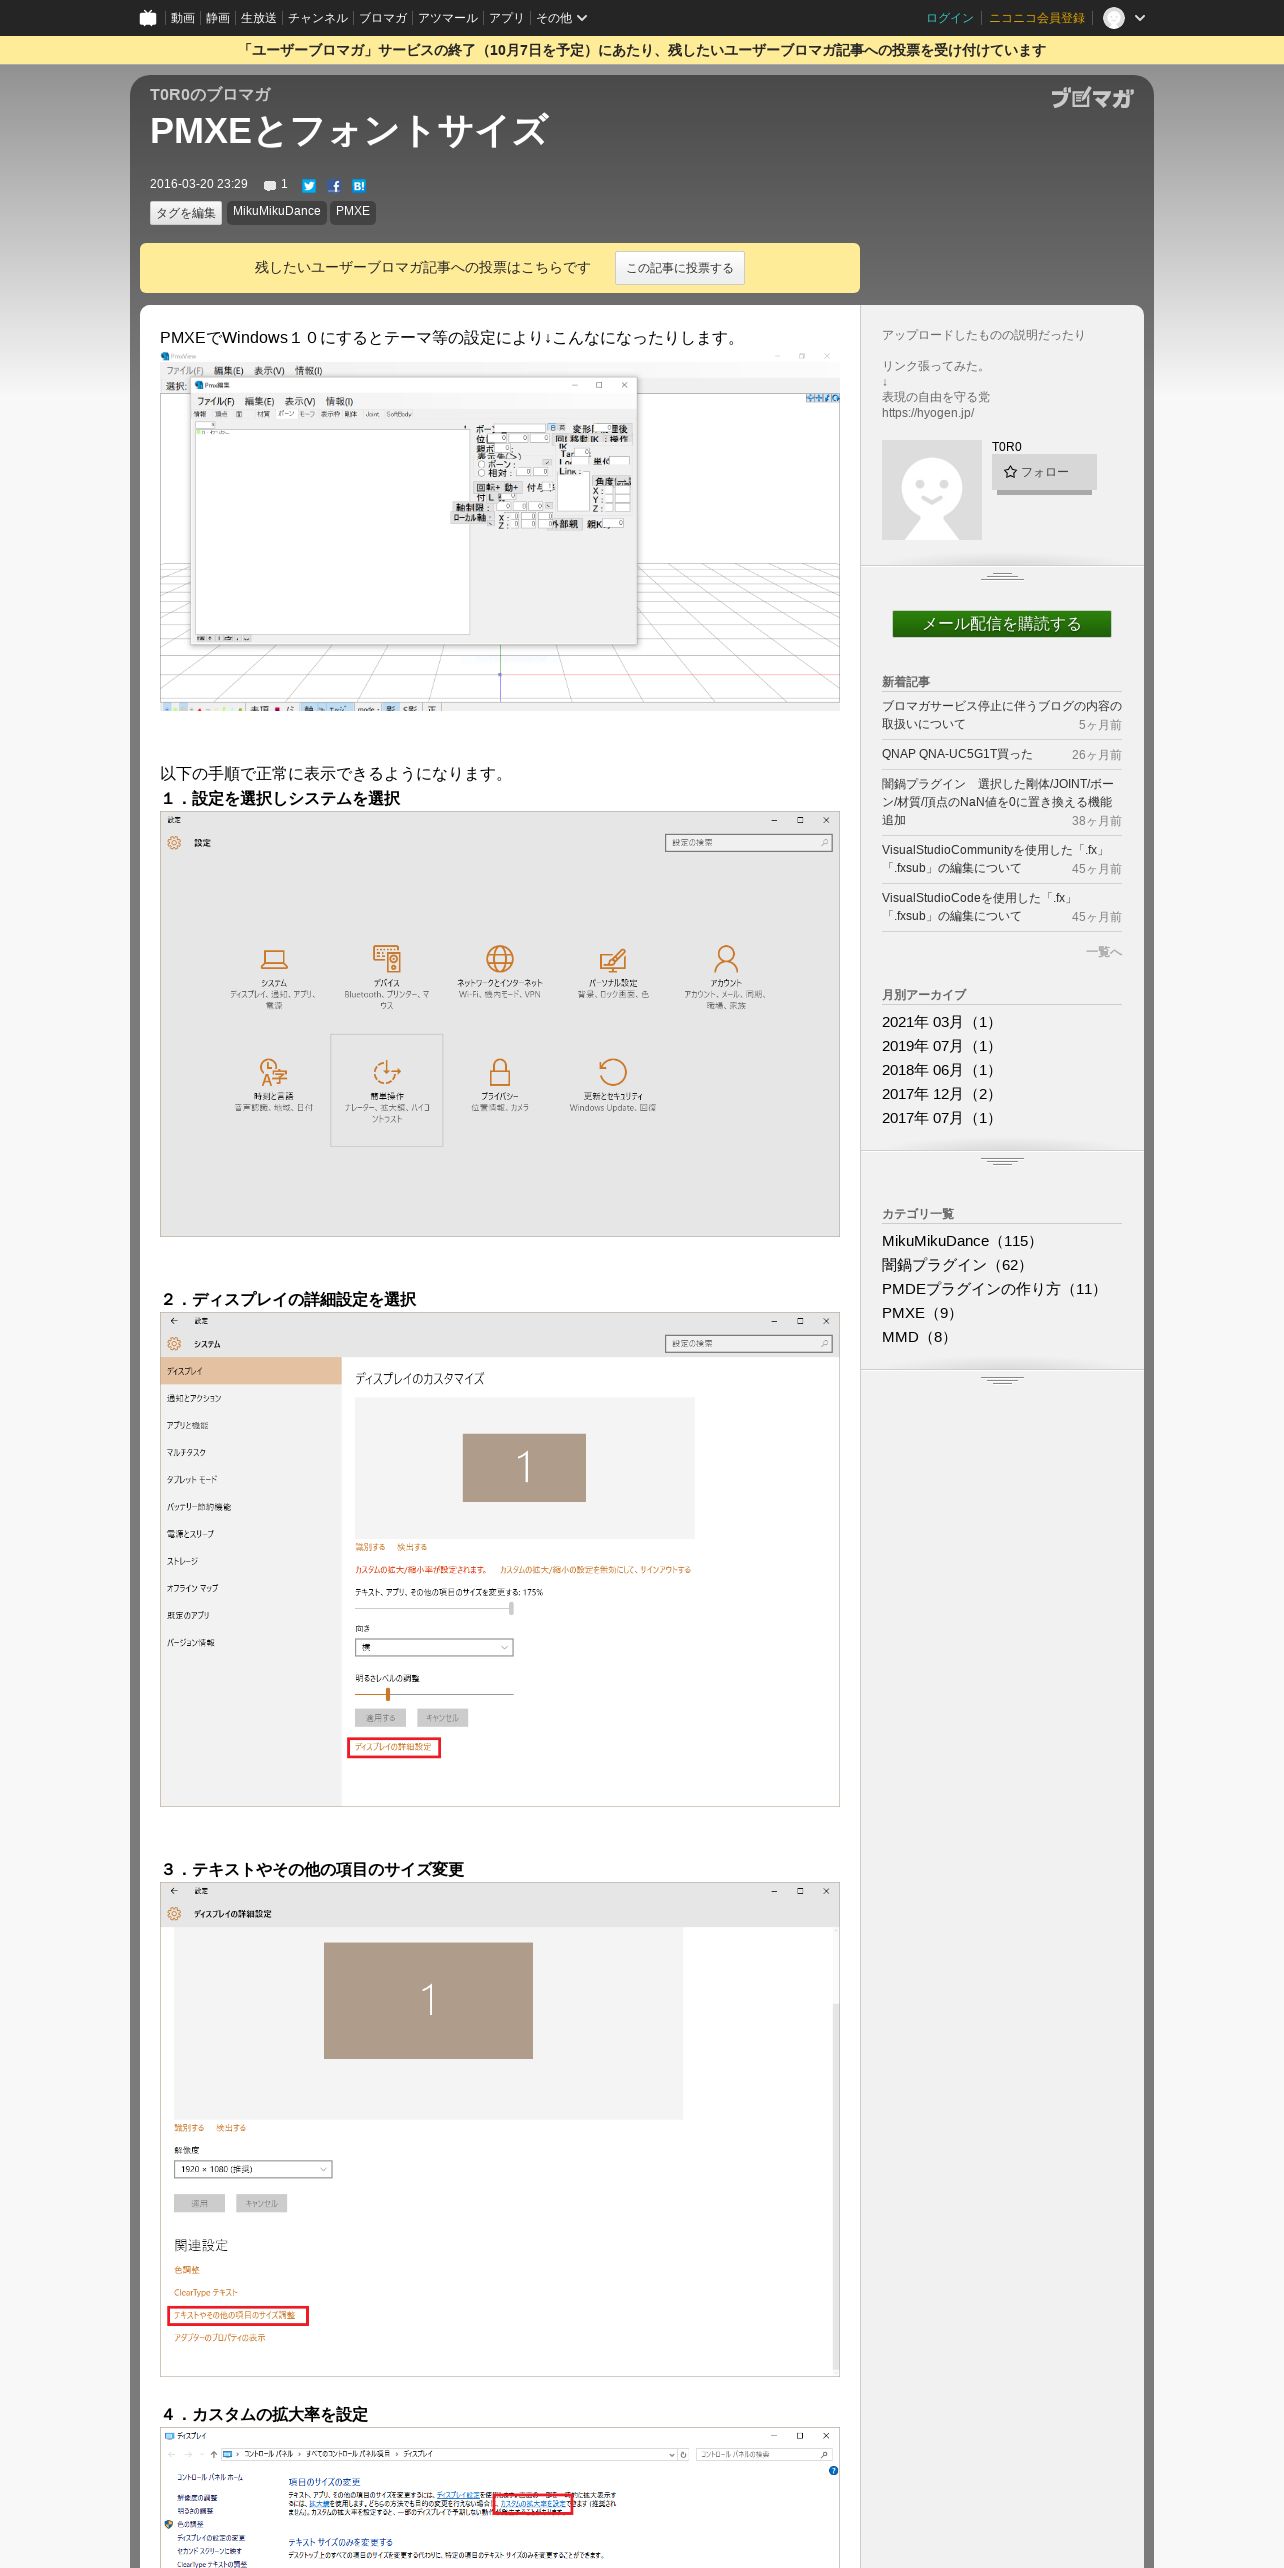
Task: Go to 生放送 in top navigation
Action: (x=259, y=18)
